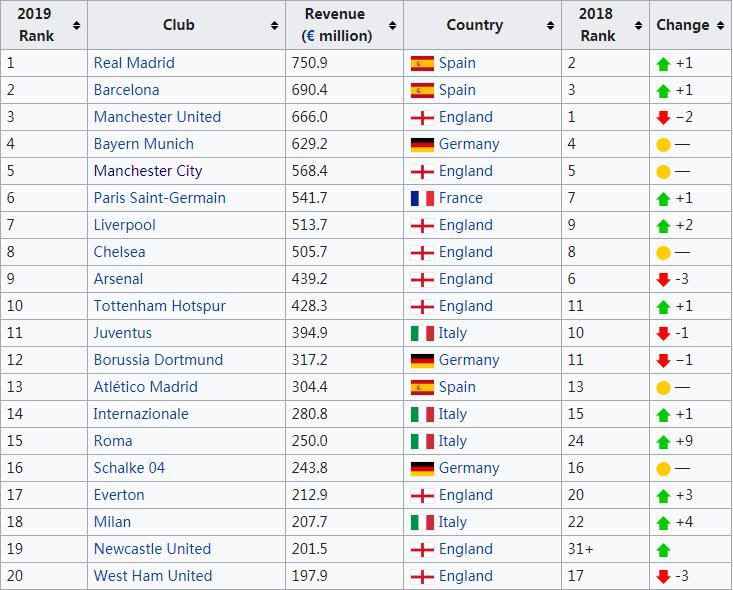Sort table by 2019 Rank column arrows
The height and width of the screenshot is (590, 733).
click(x=77, y=25)
